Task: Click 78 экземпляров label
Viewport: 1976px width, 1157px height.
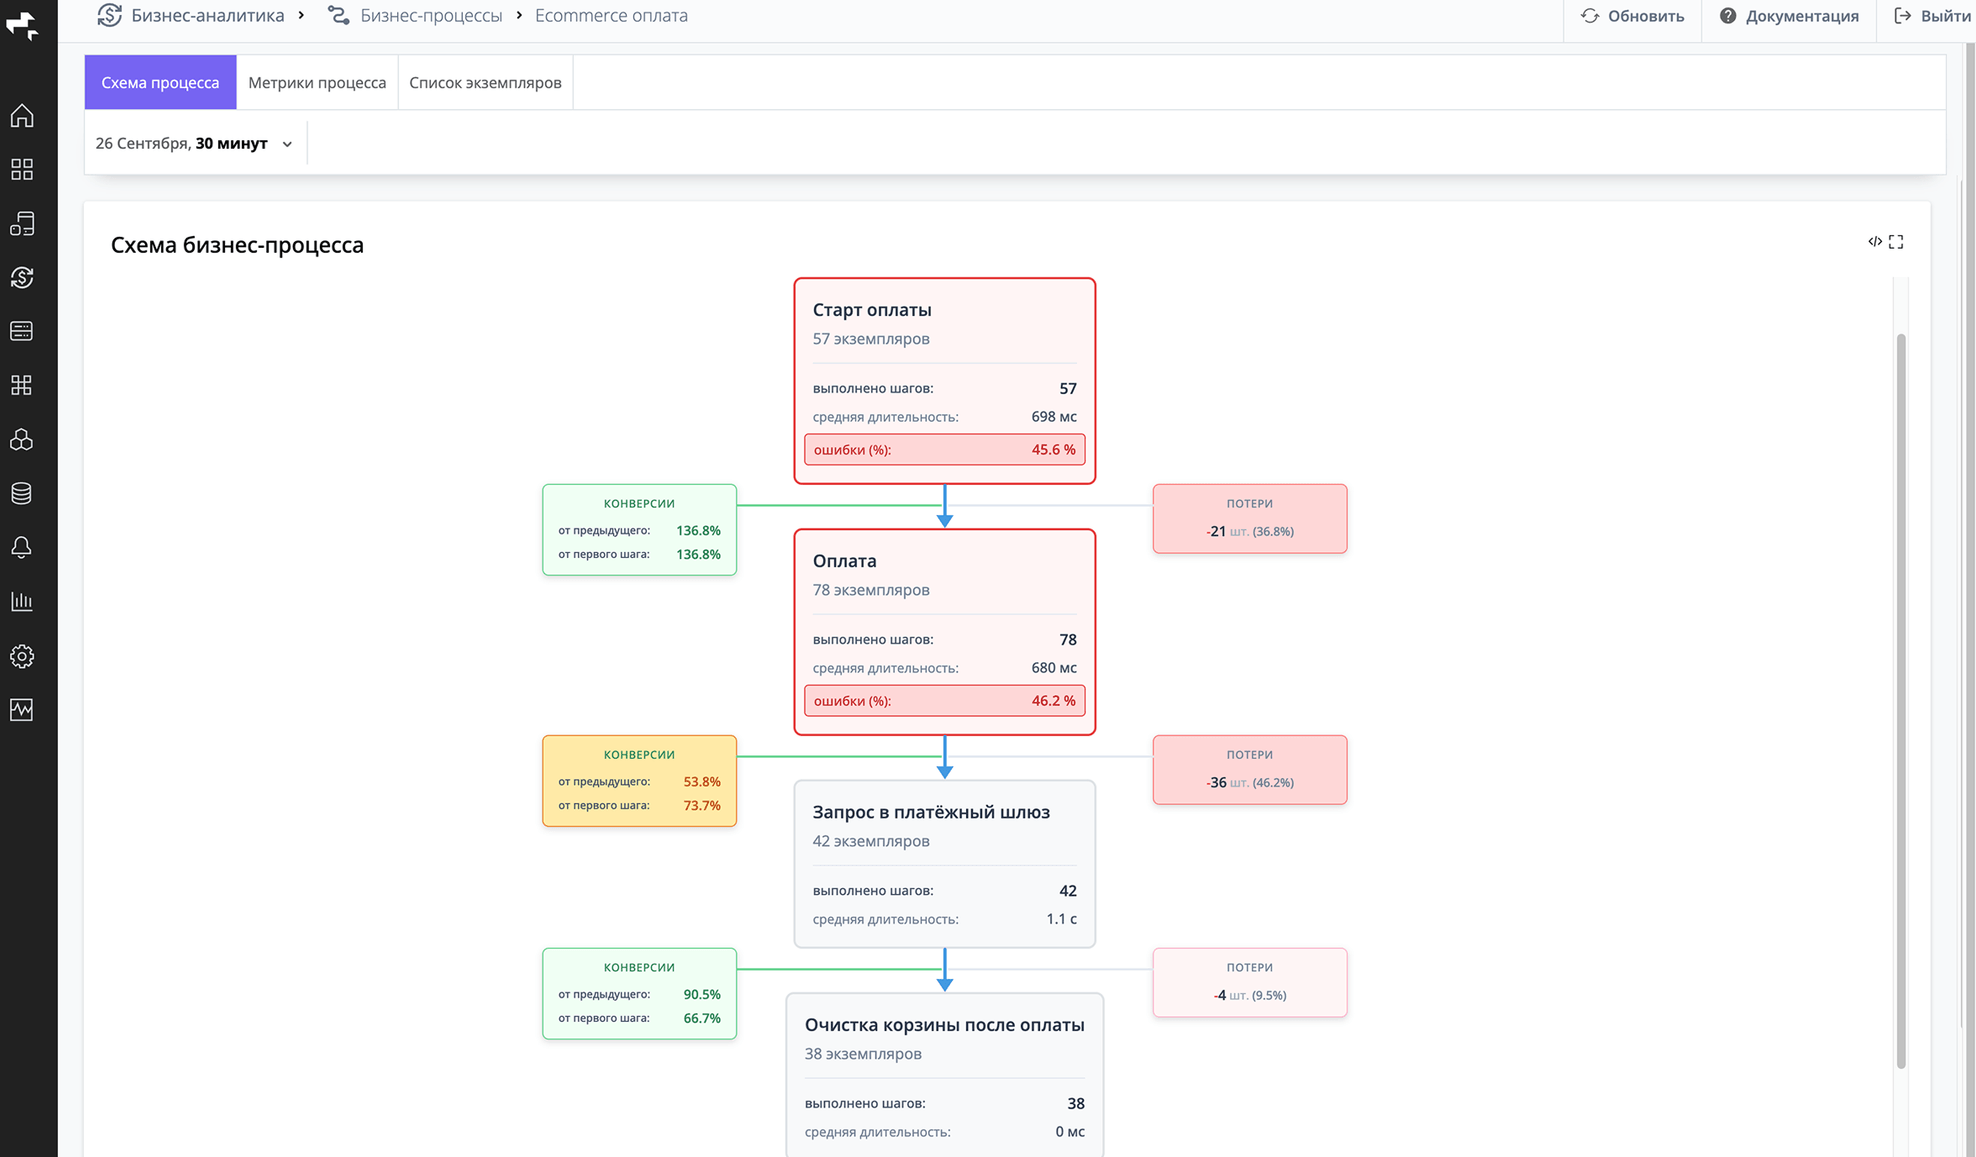Action: coord(871,590)
